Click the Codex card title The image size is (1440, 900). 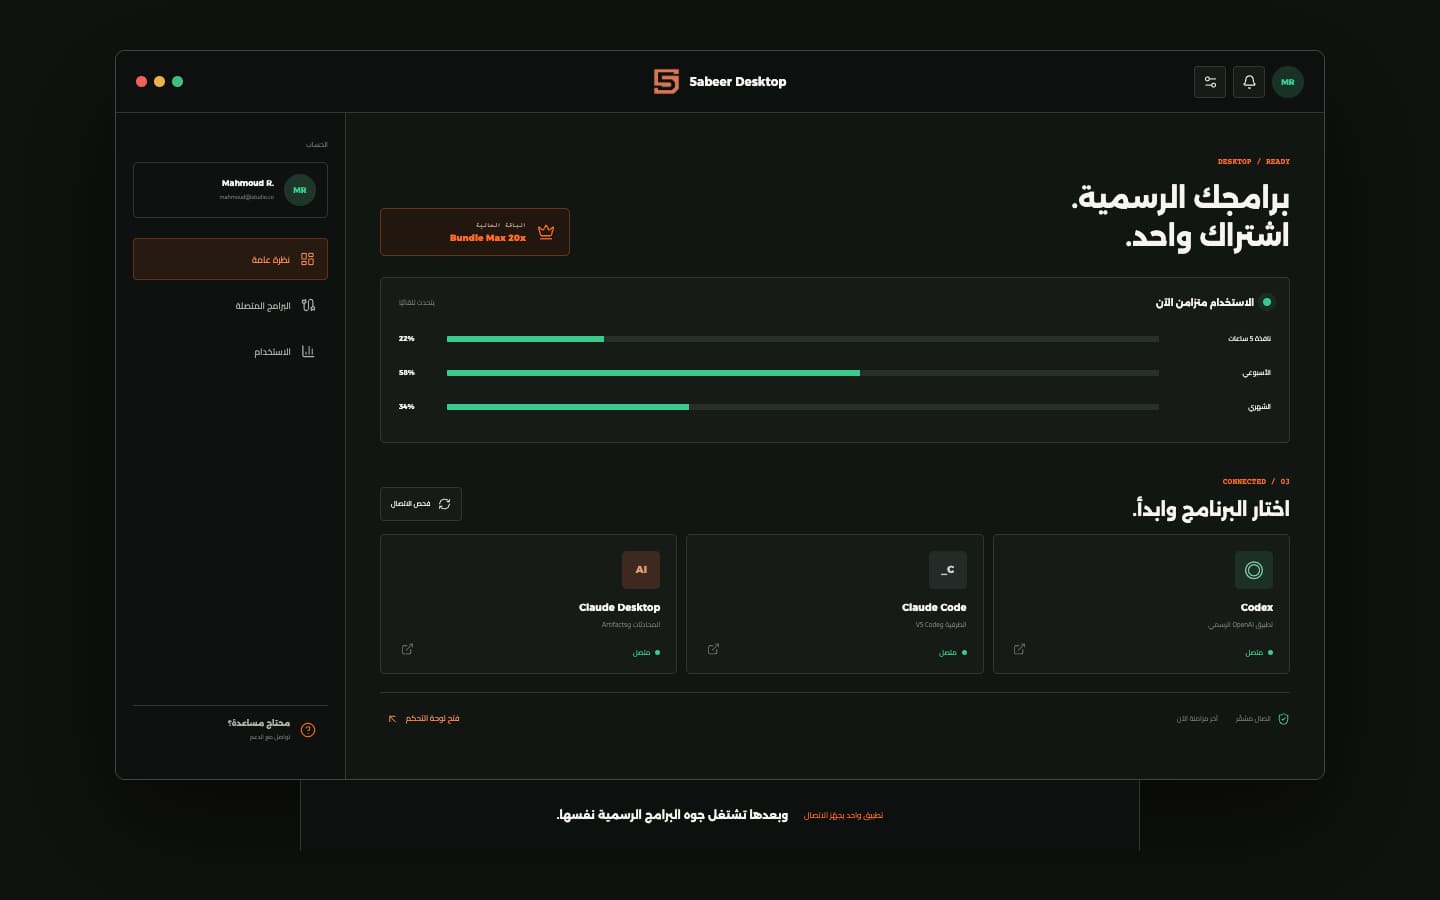pos(1256,607)
